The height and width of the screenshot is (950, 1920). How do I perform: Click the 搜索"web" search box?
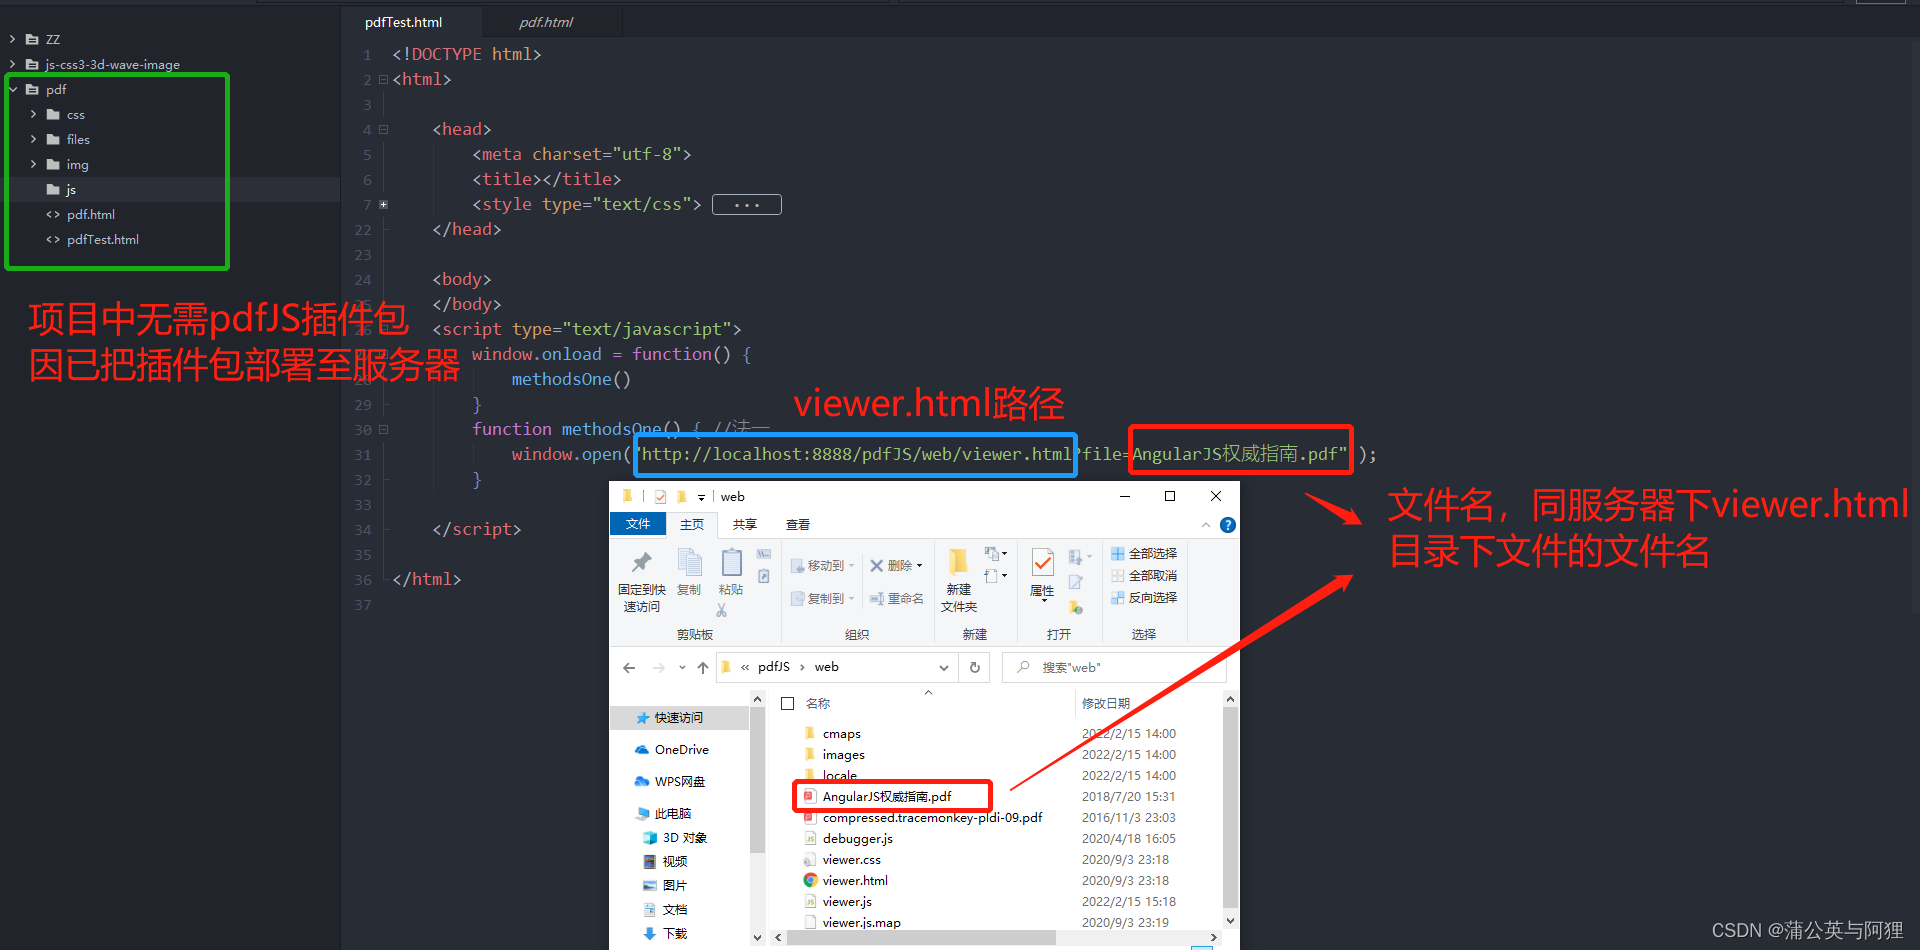tap(1114, 667)
